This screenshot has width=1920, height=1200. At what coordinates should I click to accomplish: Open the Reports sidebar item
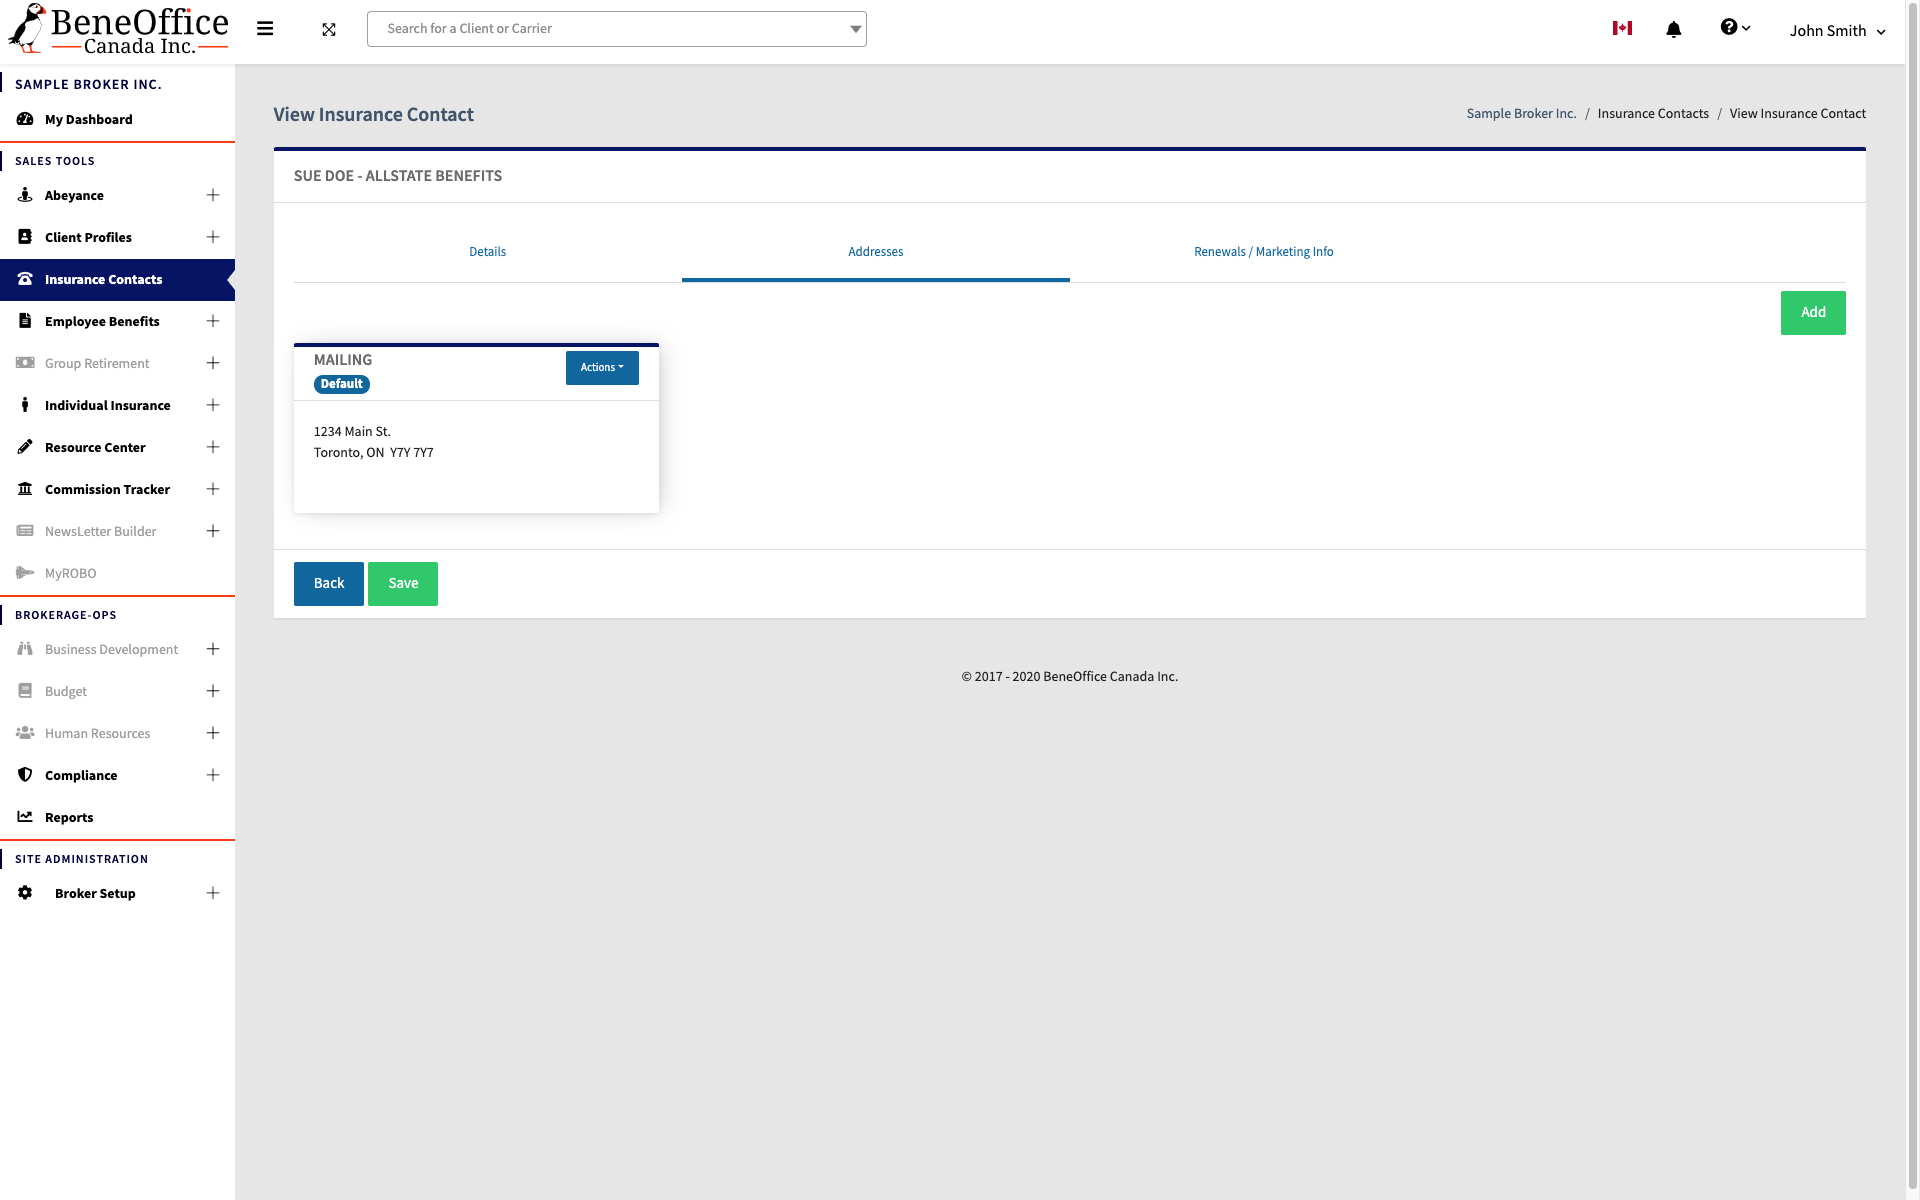click(69, 817)
